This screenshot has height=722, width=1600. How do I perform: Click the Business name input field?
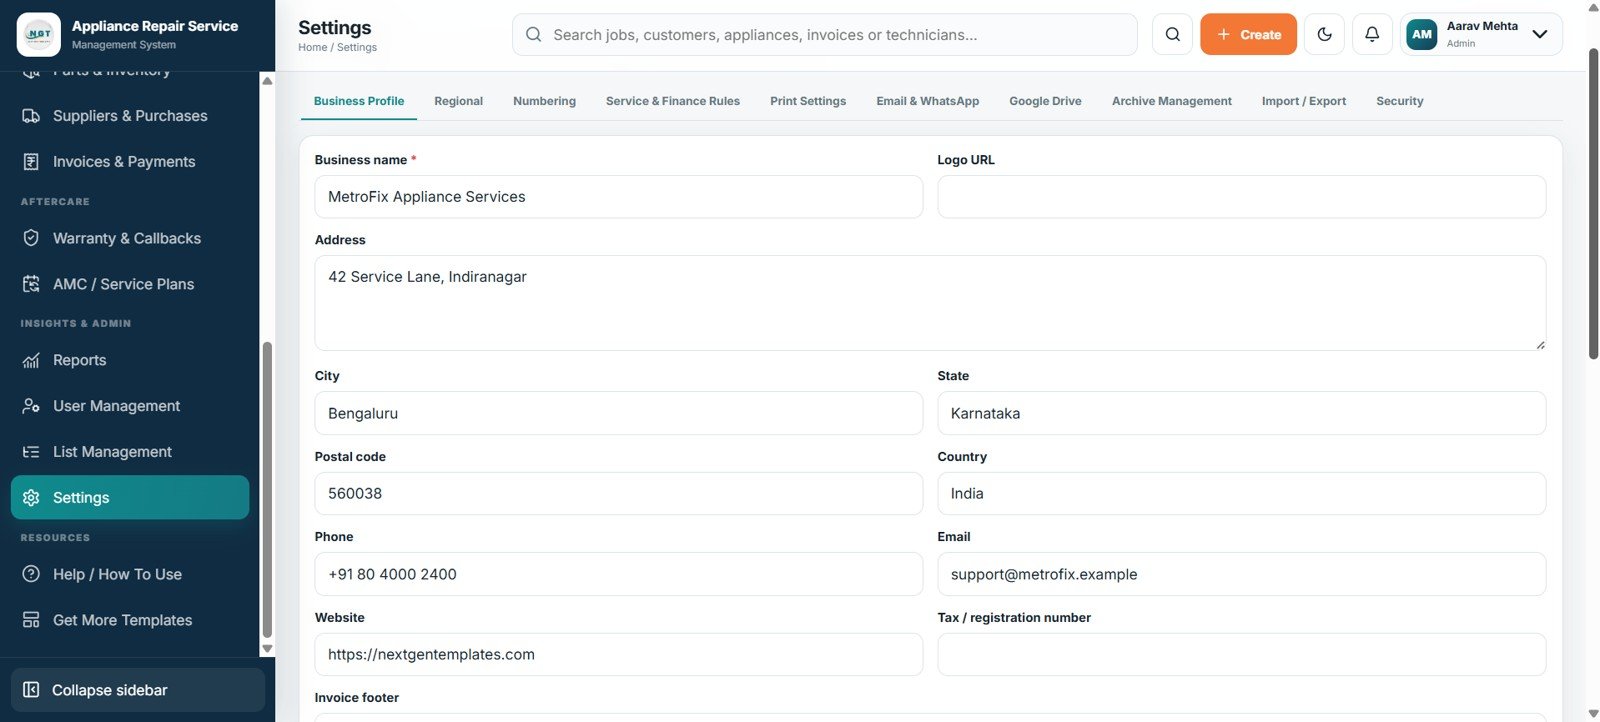[618, 197]
